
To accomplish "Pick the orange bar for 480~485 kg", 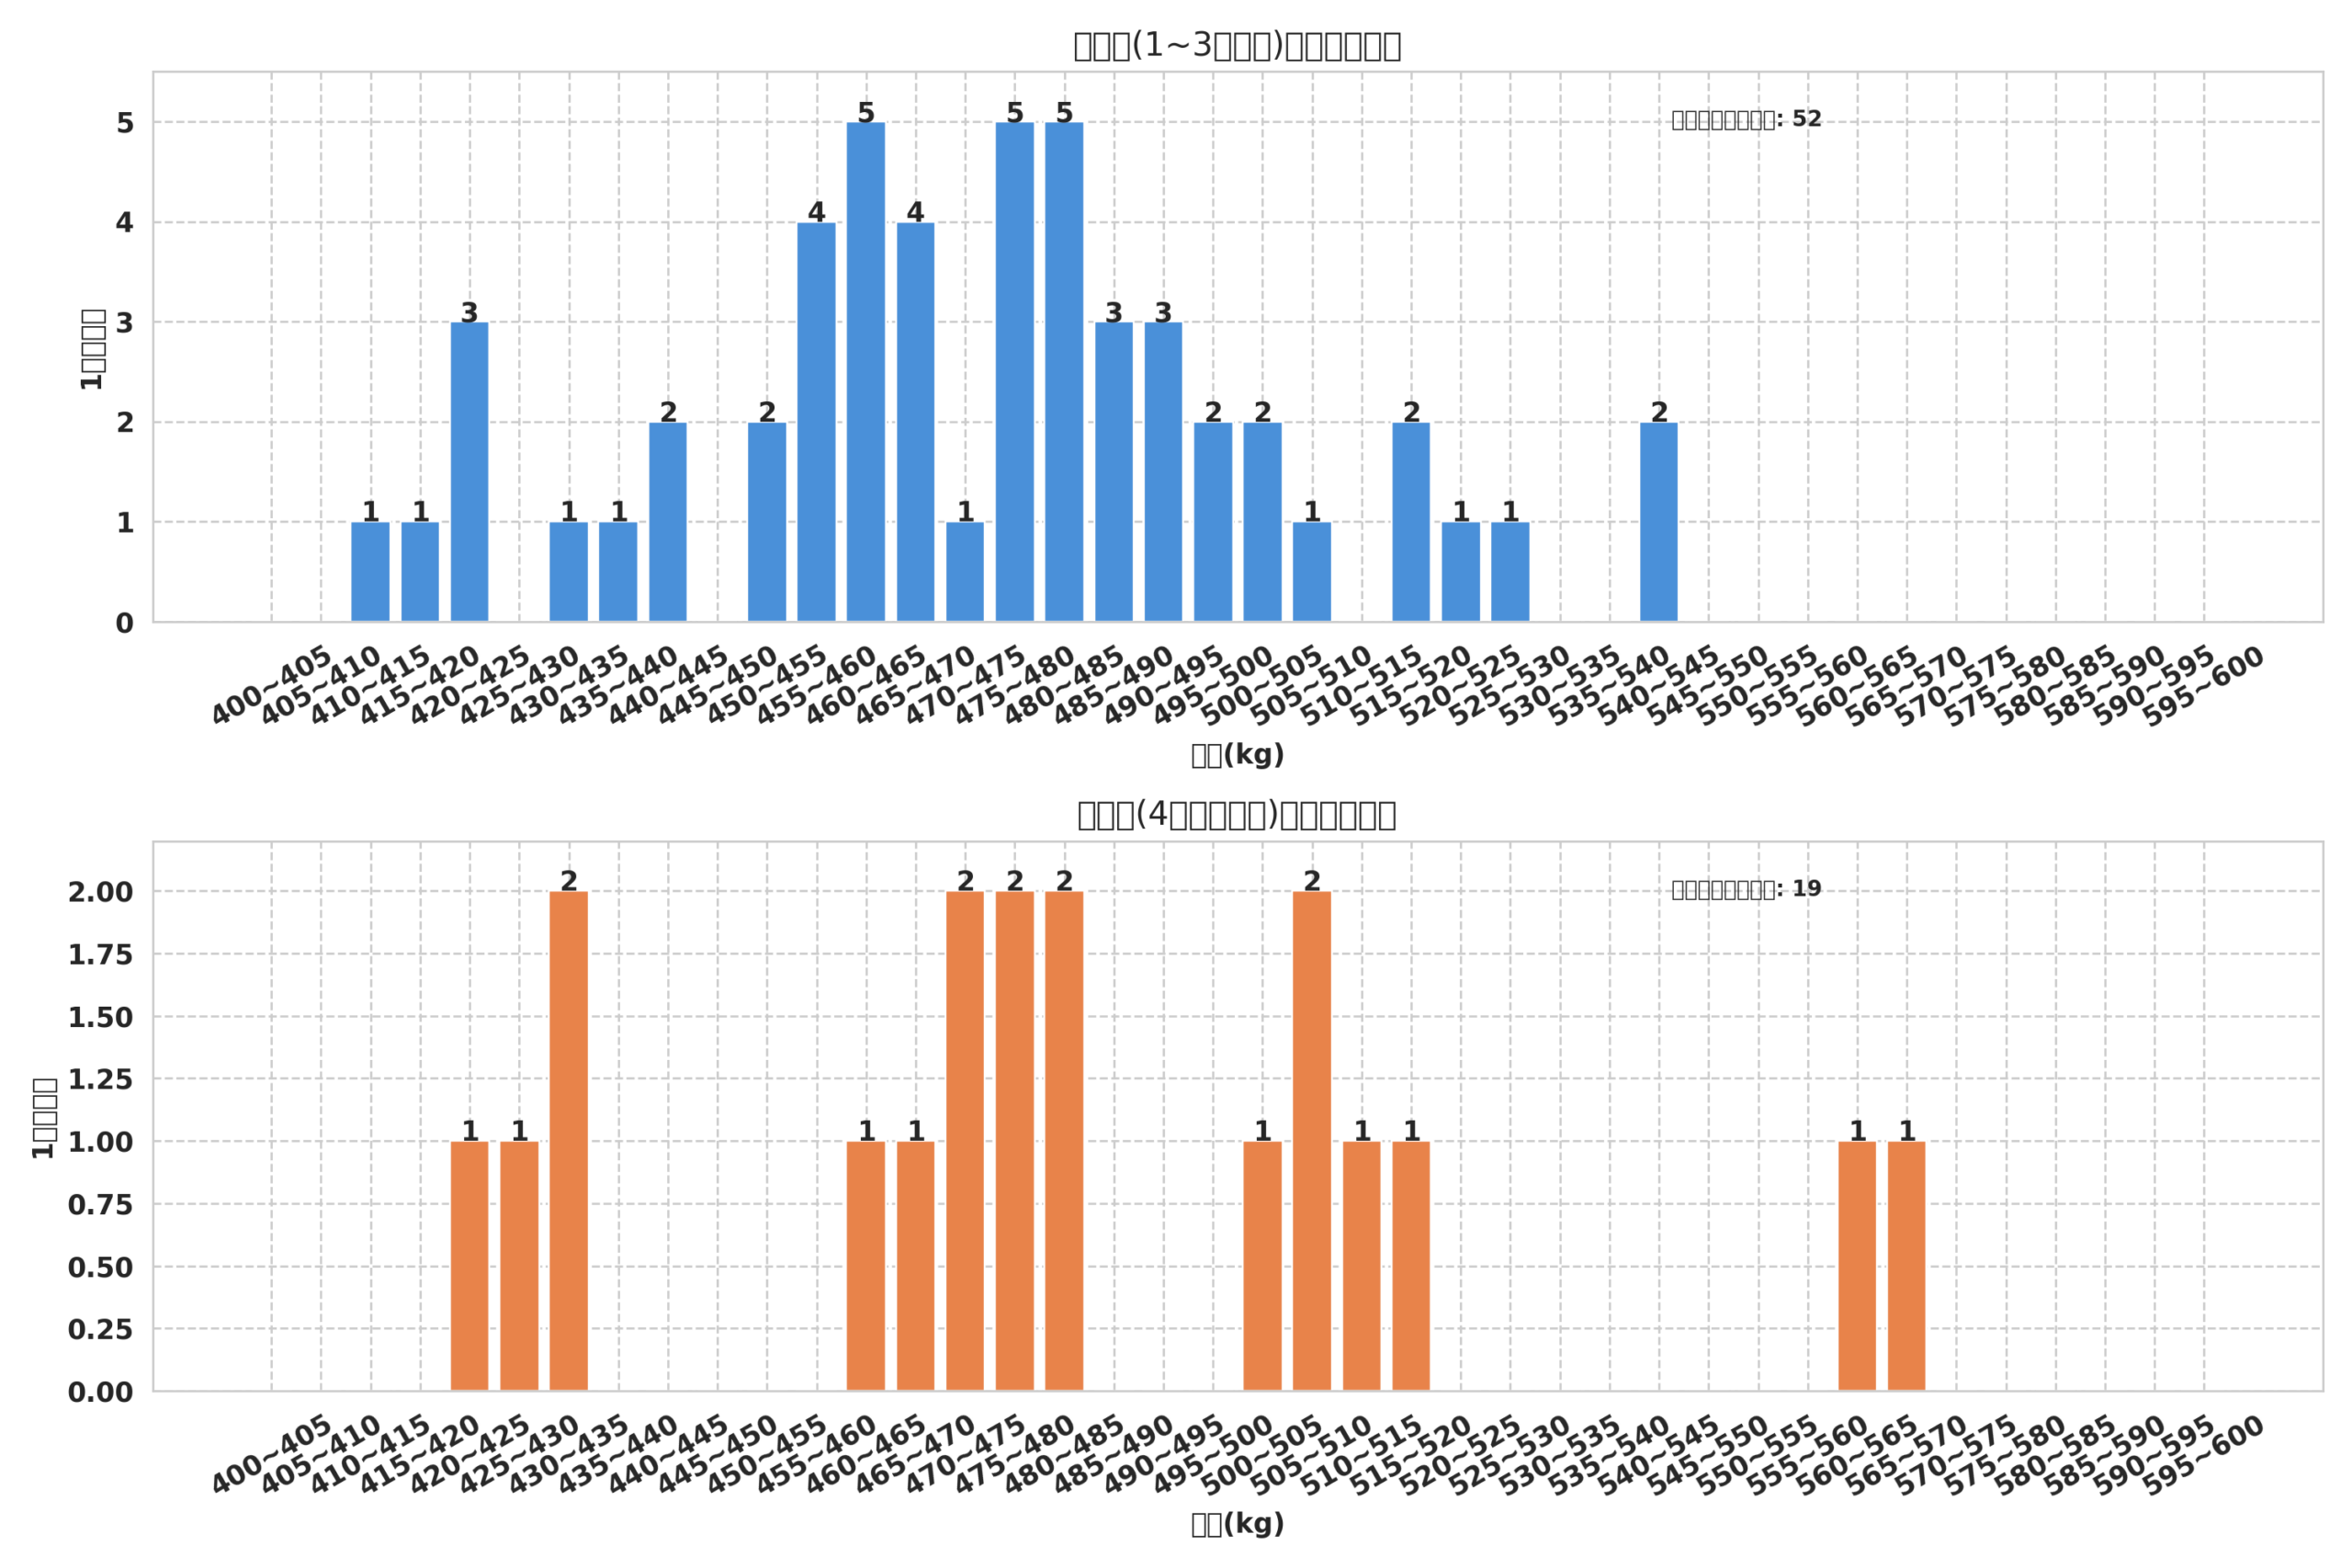I will [x=1064, y=1141].
